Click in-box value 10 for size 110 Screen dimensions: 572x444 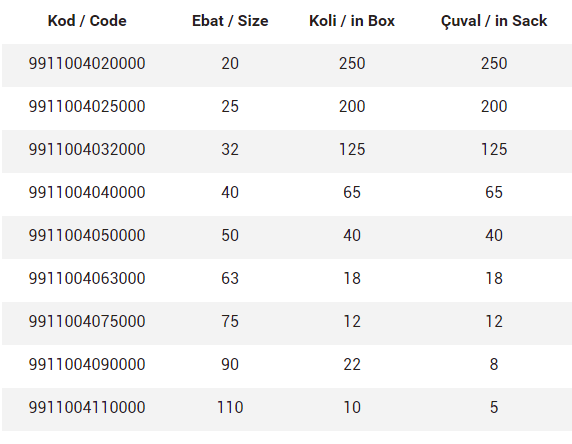point(352,407)
